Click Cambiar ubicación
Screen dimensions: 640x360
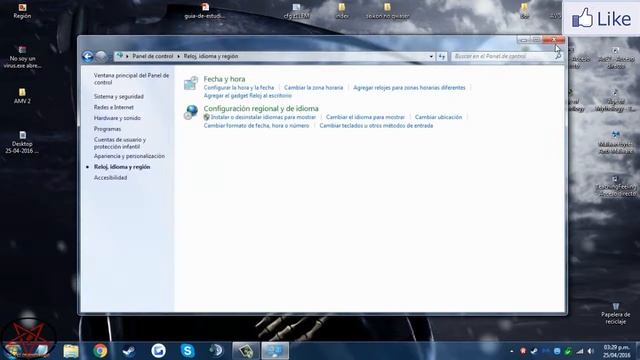pos(438,117)
